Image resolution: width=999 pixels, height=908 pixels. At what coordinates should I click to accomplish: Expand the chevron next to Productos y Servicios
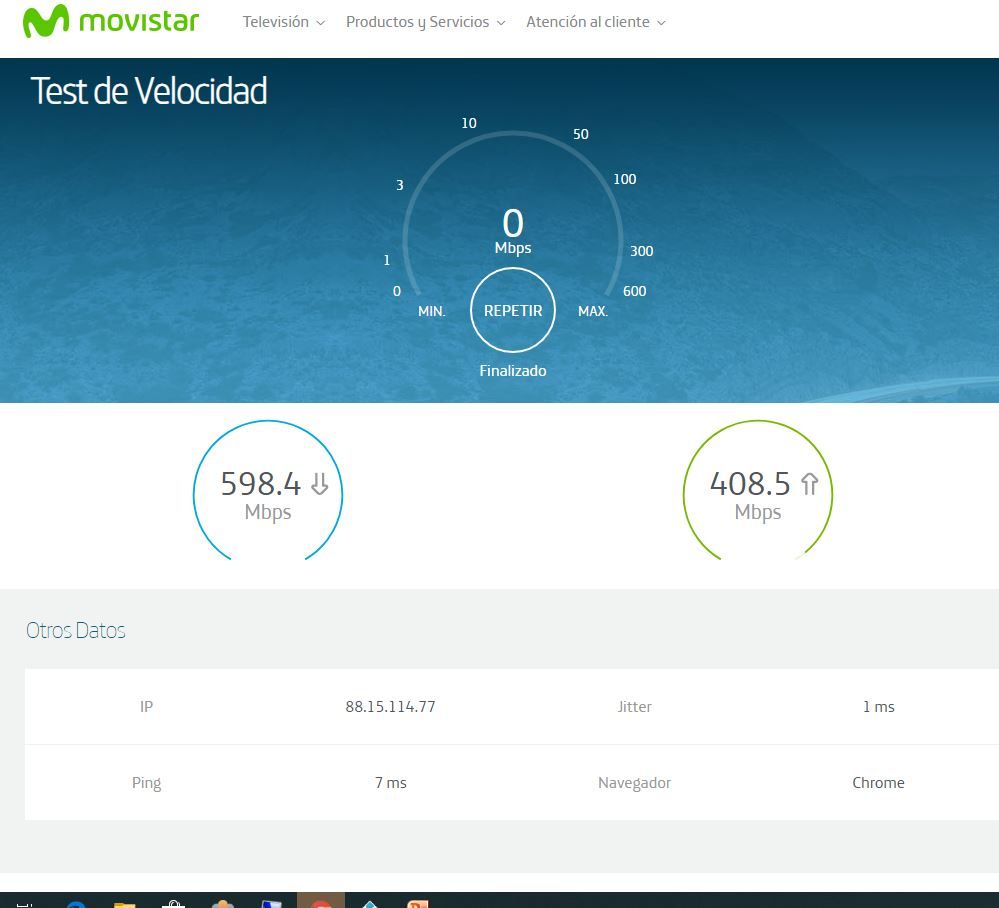pyautogui.click(x=501, y=23)
